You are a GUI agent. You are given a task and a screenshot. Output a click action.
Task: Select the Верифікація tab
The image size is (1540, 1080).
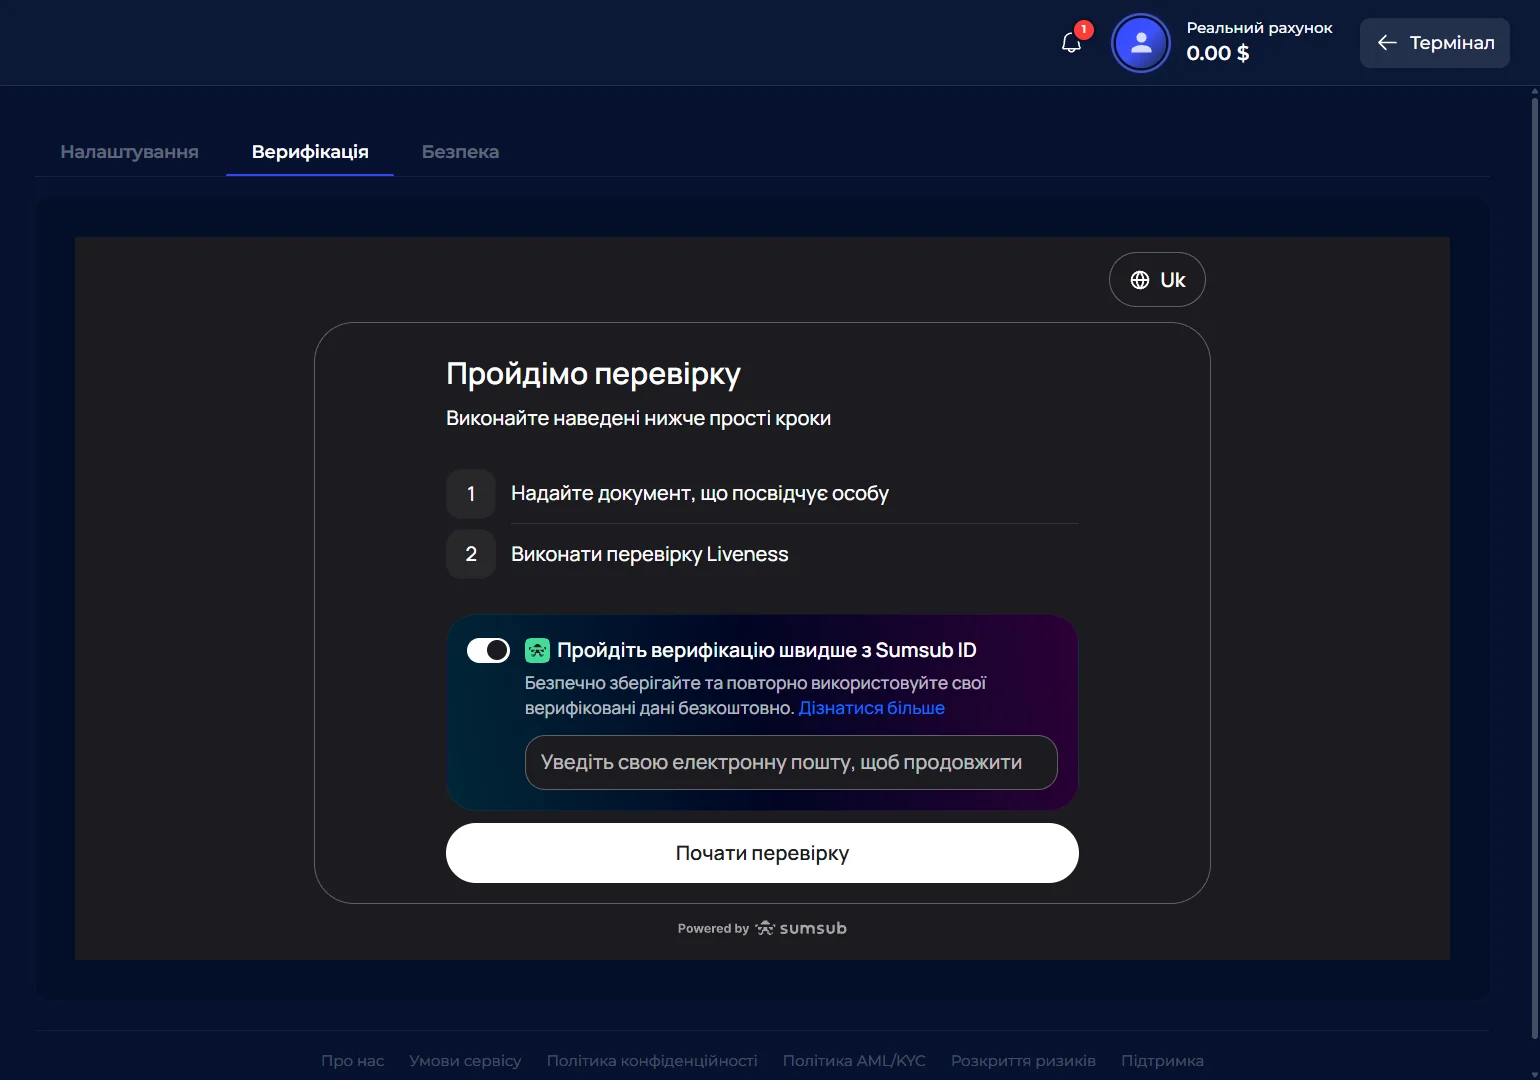[310, 152]
